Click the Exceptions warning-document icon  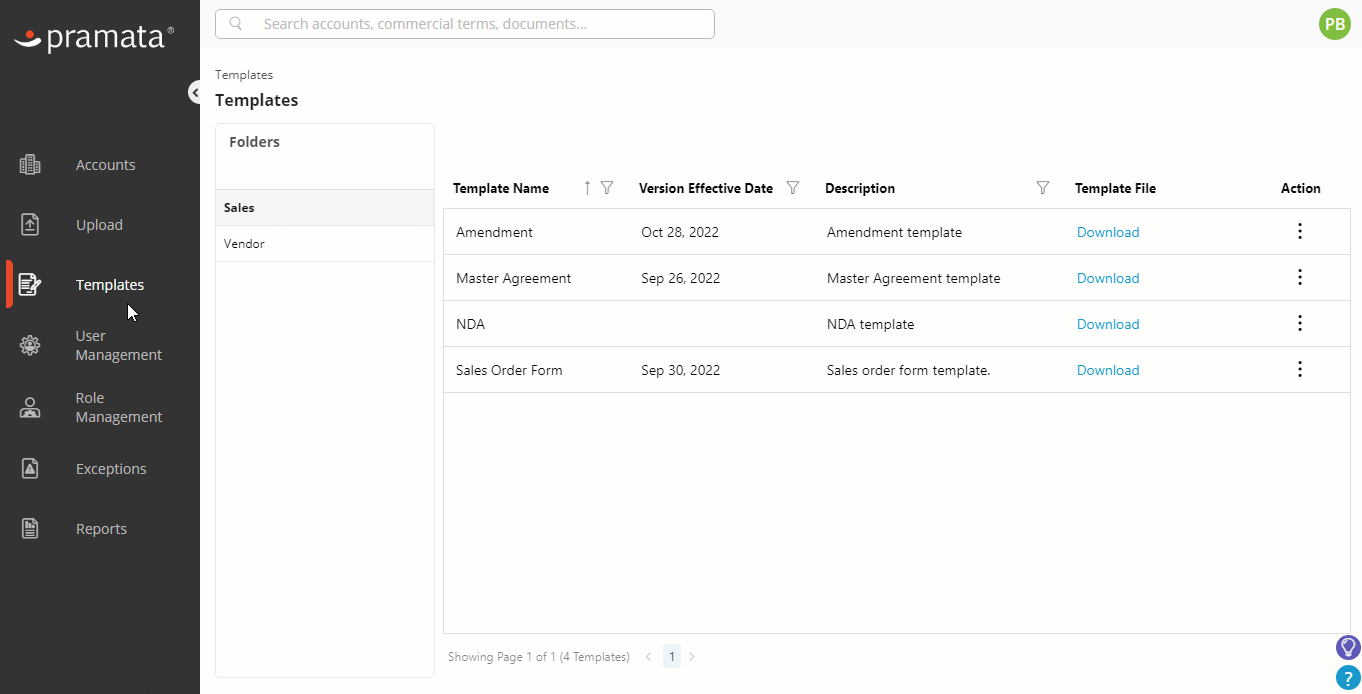click(x=30, y=468)
